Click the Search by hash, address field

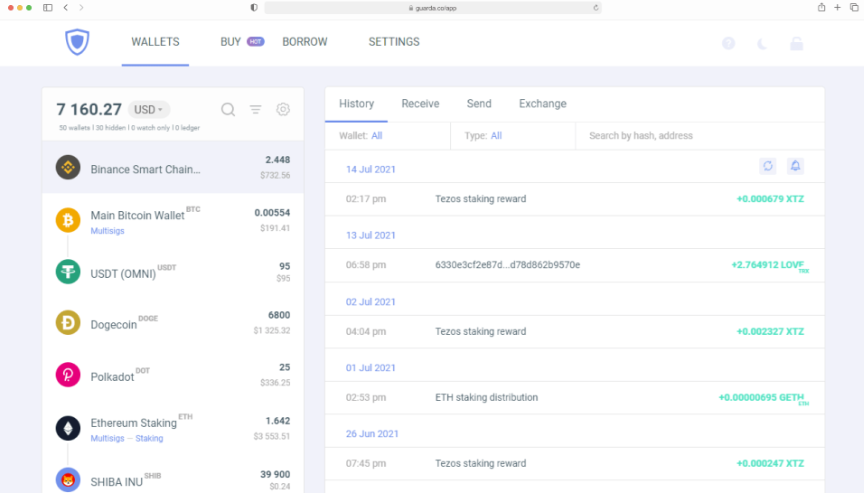point(700,136)
